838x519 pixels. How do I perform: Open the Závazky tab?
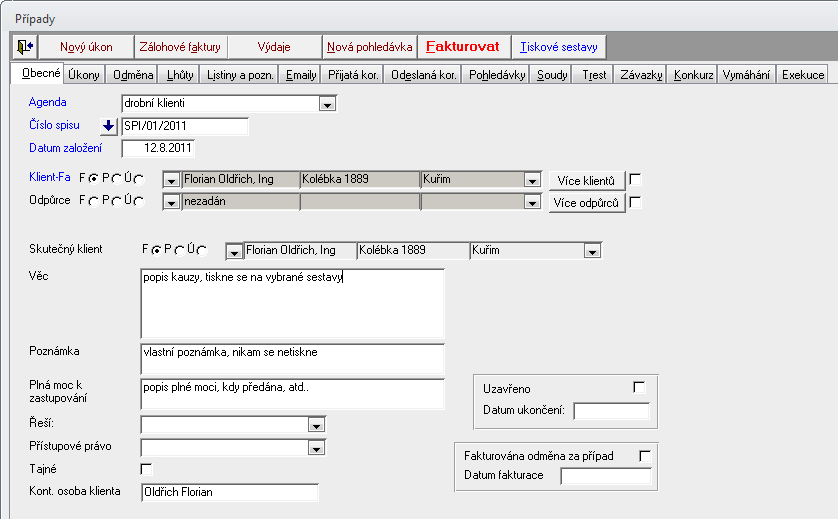(641, 75)
